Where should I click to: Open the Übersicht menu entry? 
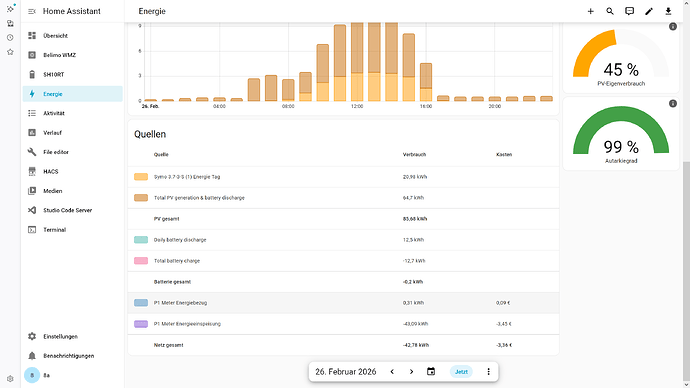coord(73,36)
